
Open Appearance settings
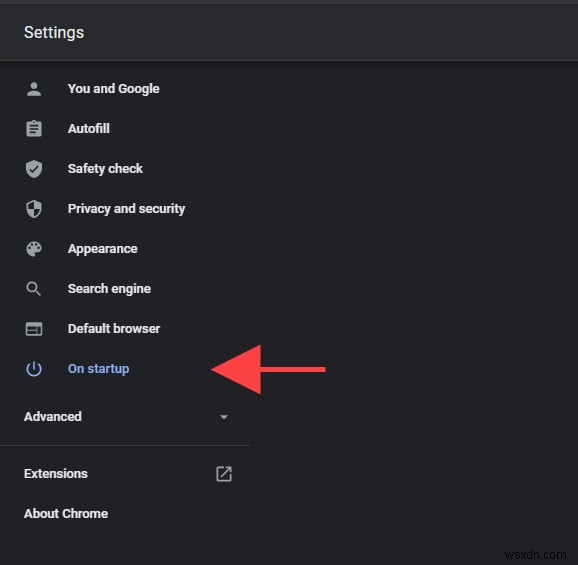tap(102, 249)
